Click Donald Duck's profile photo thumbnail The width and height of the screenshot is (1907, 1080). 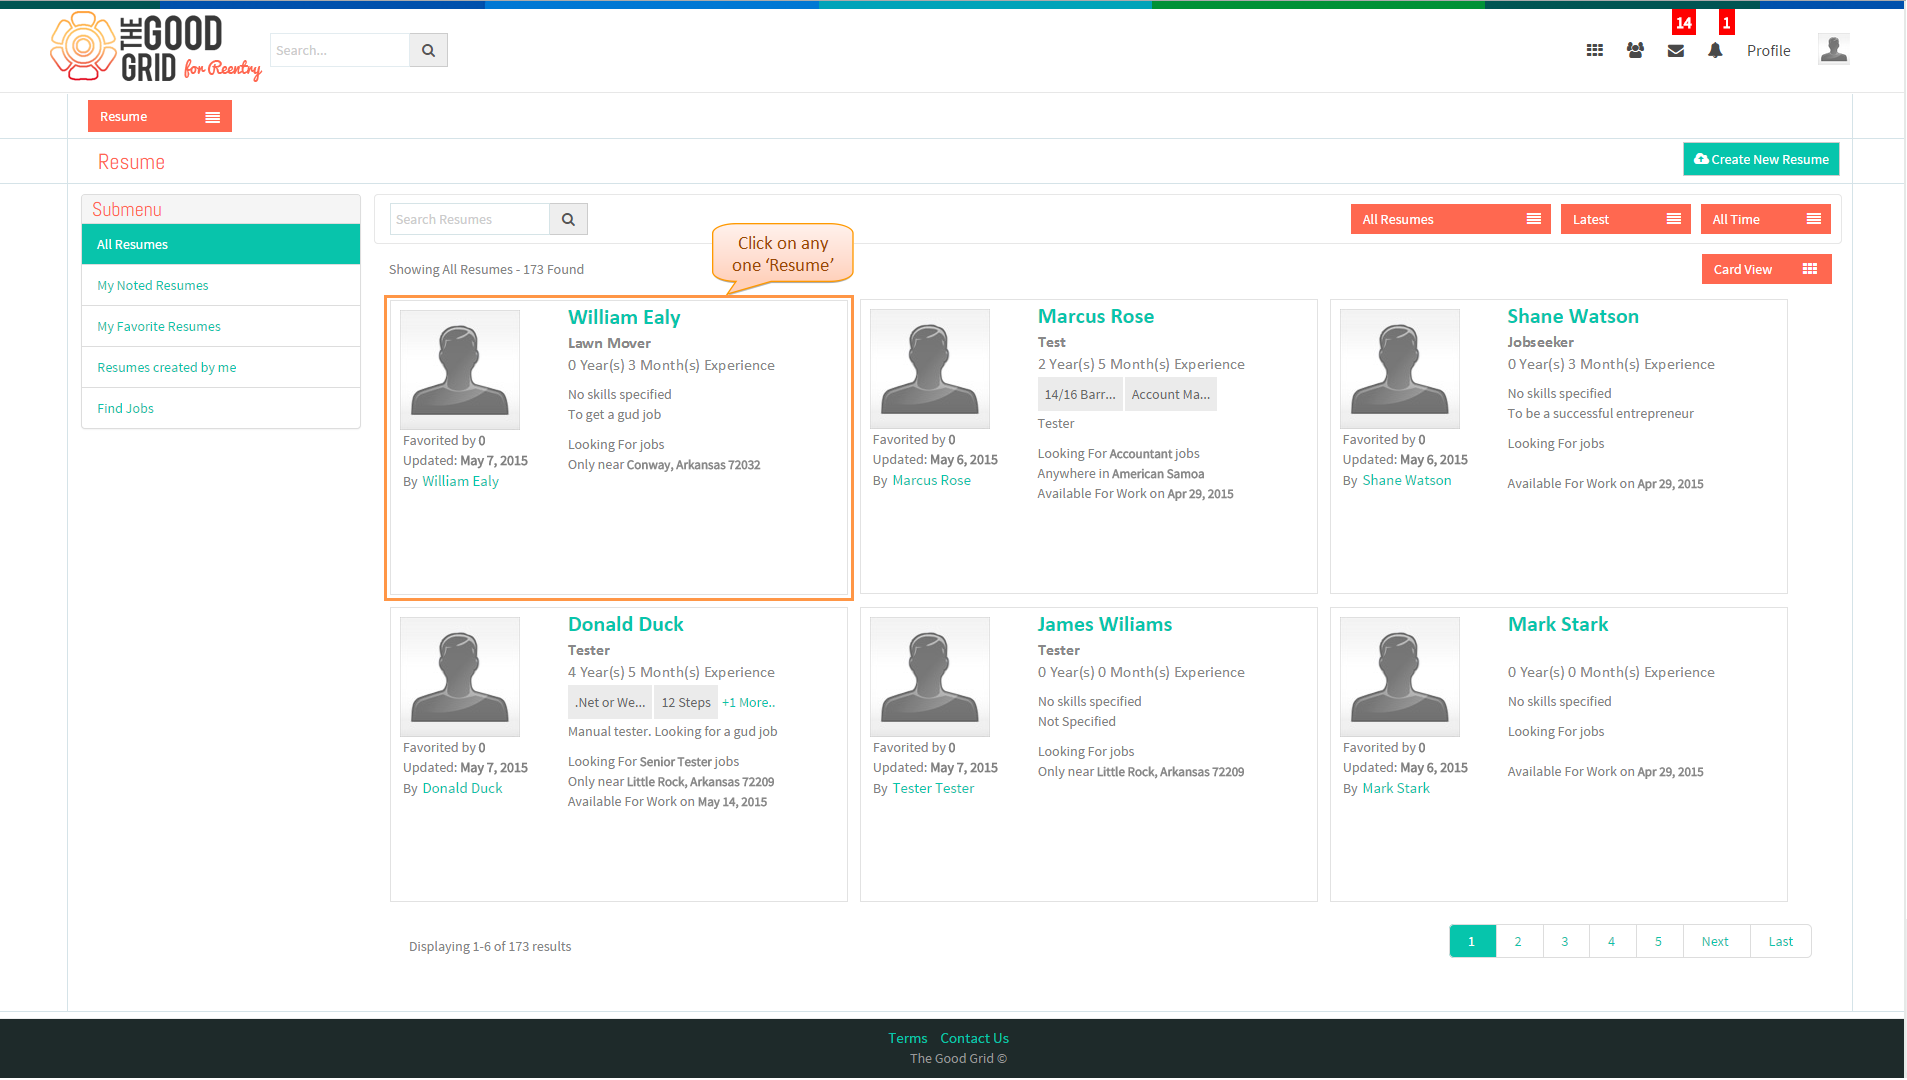pyautogui.click(x=460, y=677)
